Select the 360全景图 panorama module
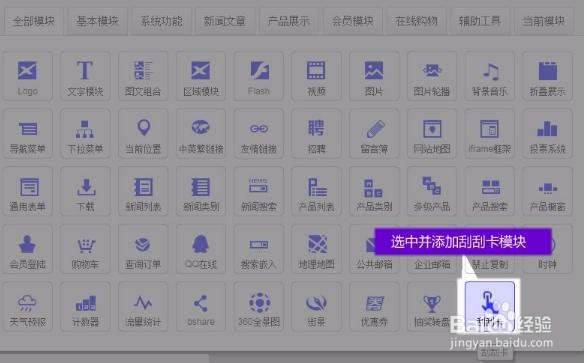The image size is (587, 363). coord(259,307)
